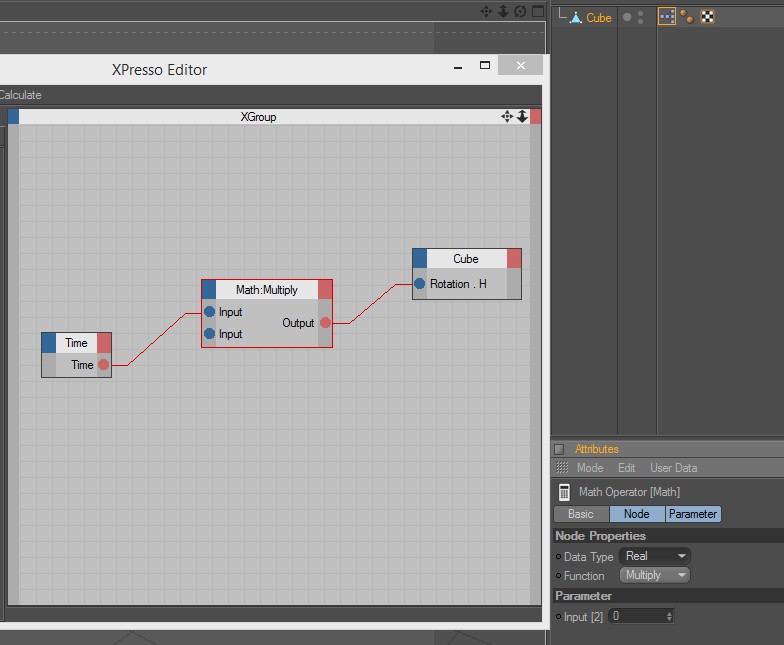
Task: Click the Attributes panel grip icon
Action: tap(562, 468)
